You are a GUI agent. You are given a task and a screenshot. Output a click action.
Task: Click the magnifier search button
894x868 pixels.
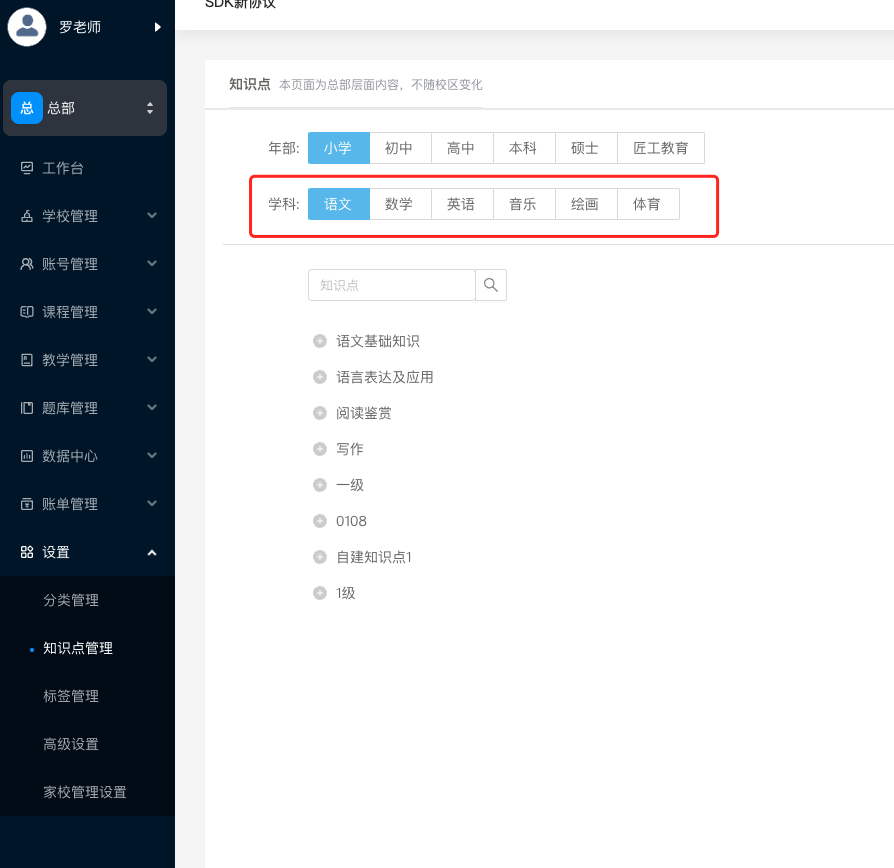[491, 285]
